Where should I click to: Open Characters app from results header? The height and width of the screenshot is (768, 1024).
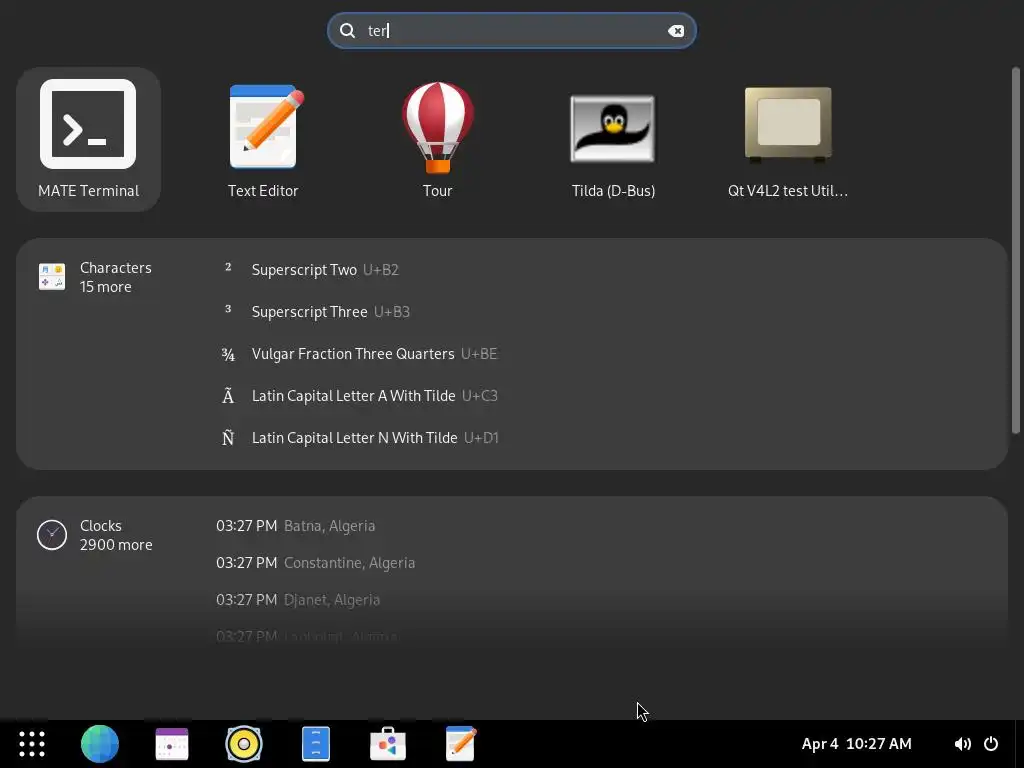(116, 268)
